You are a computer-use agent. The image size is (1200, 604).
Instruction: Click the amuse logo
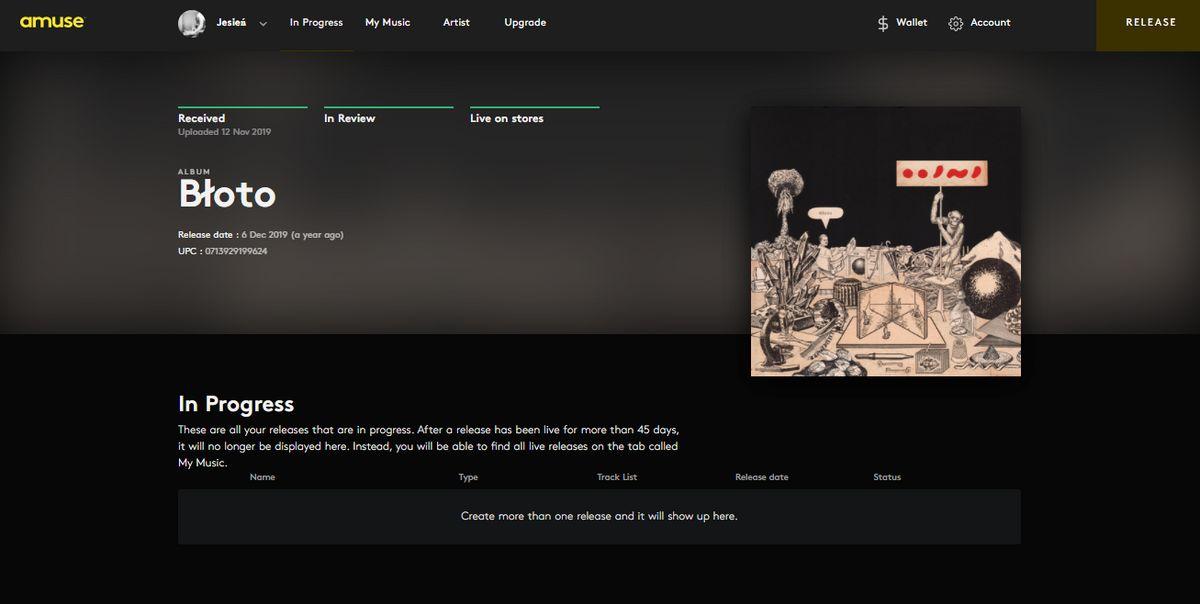52,22
